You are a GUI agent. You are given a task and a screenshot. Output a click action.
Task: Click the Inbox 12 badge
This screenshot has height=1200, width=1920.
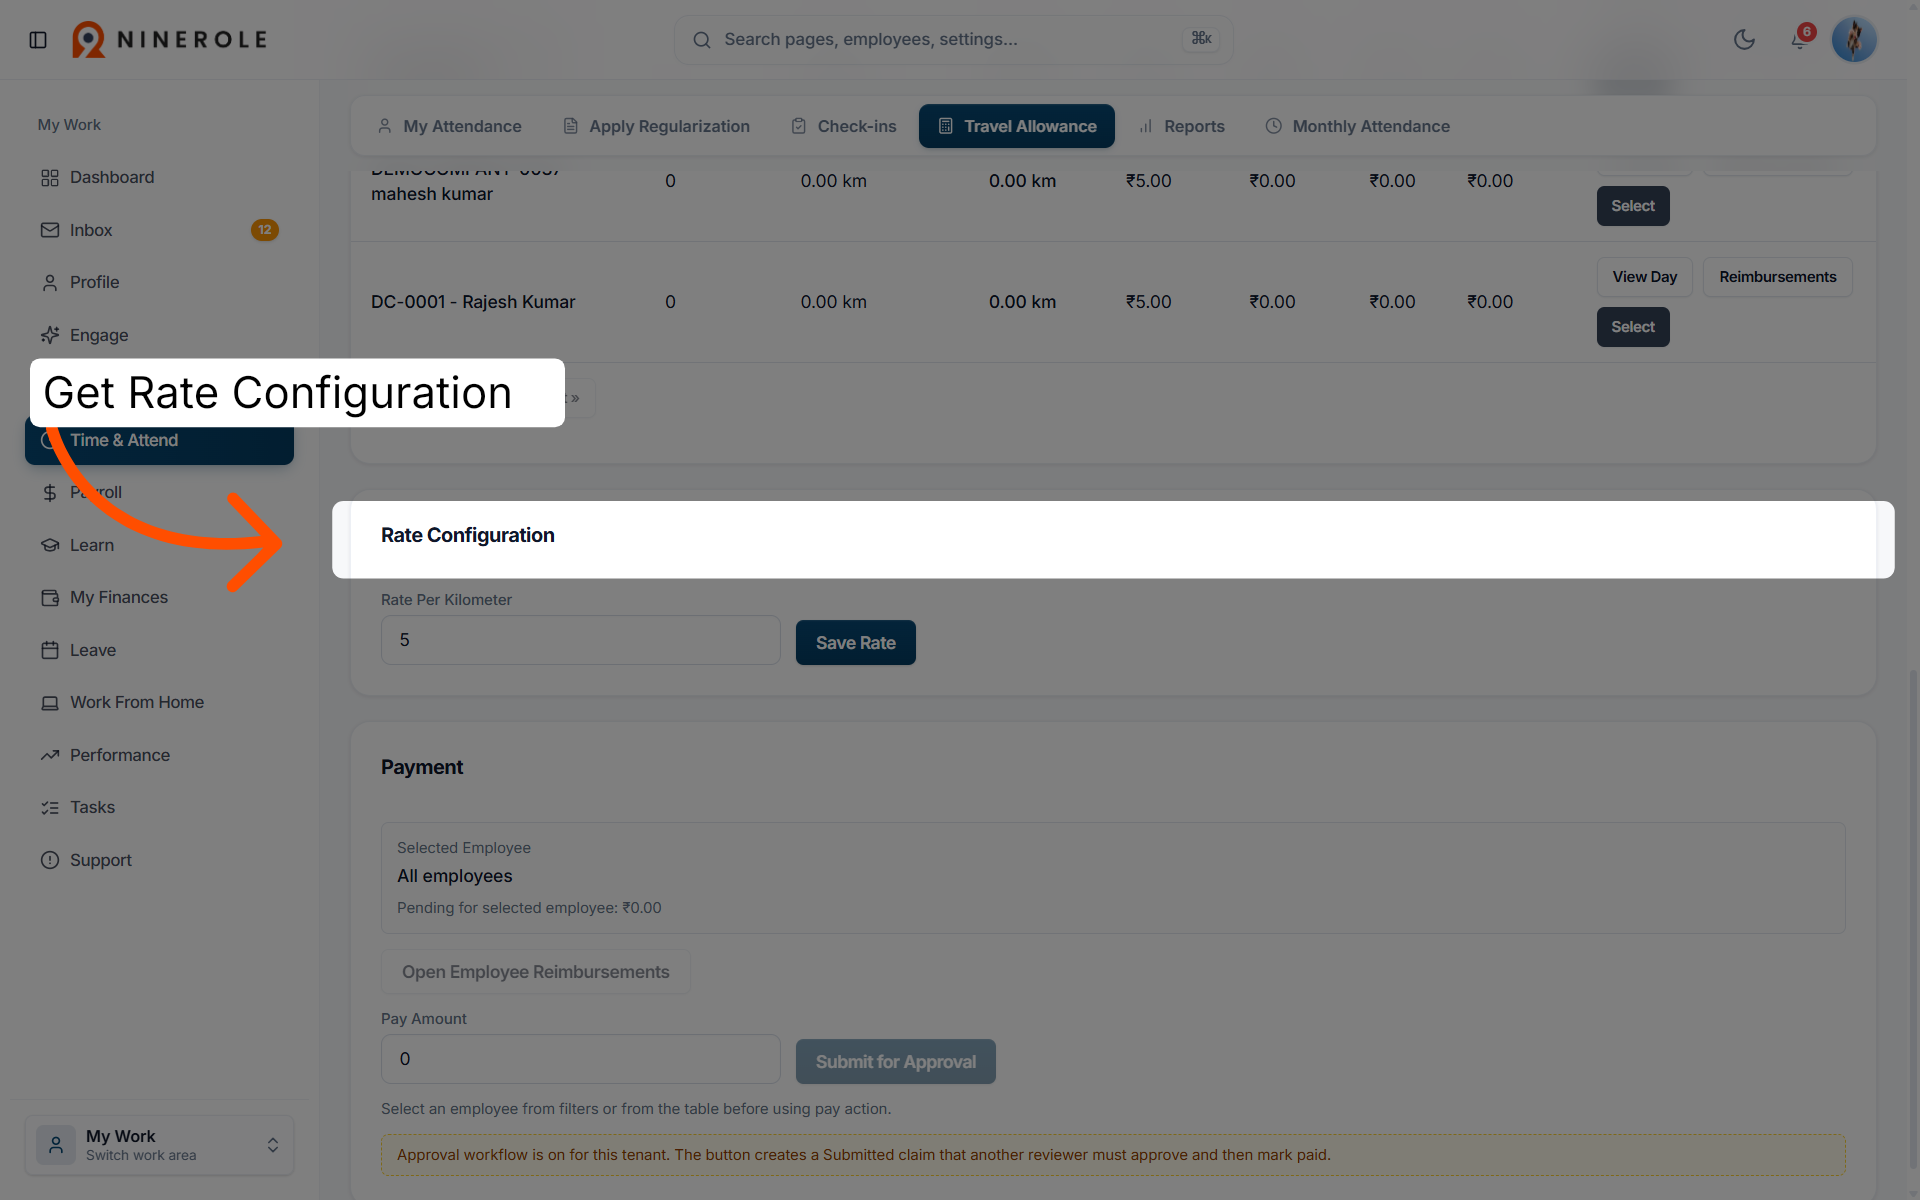pyautogui.click(x=265, y=230)
